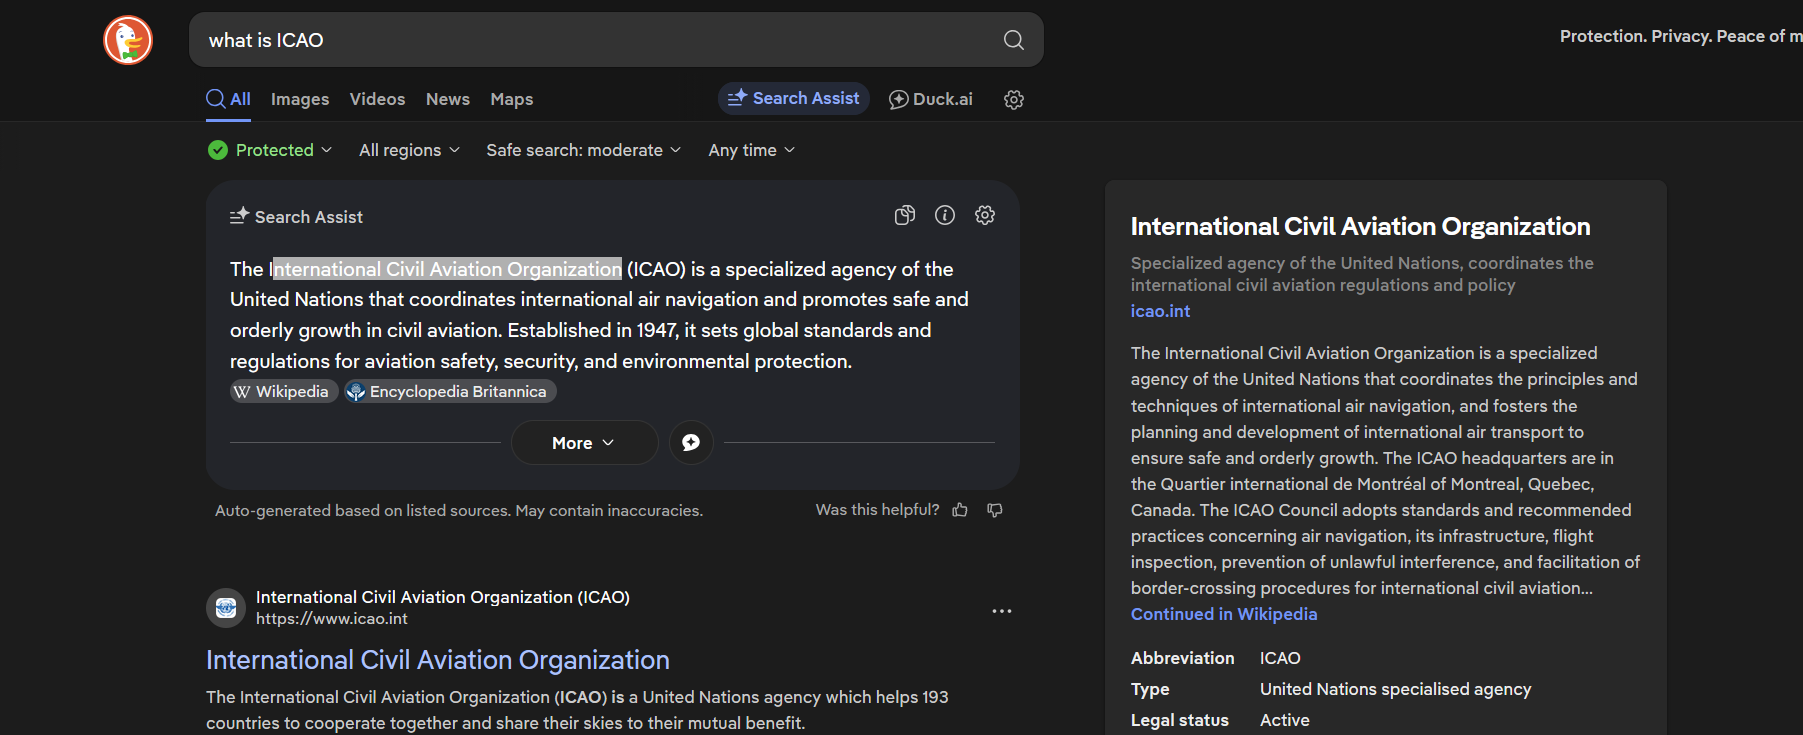Expand the Protected dropdown
The height and width of the screenshot is (735, 1803).
pos(270,150)
